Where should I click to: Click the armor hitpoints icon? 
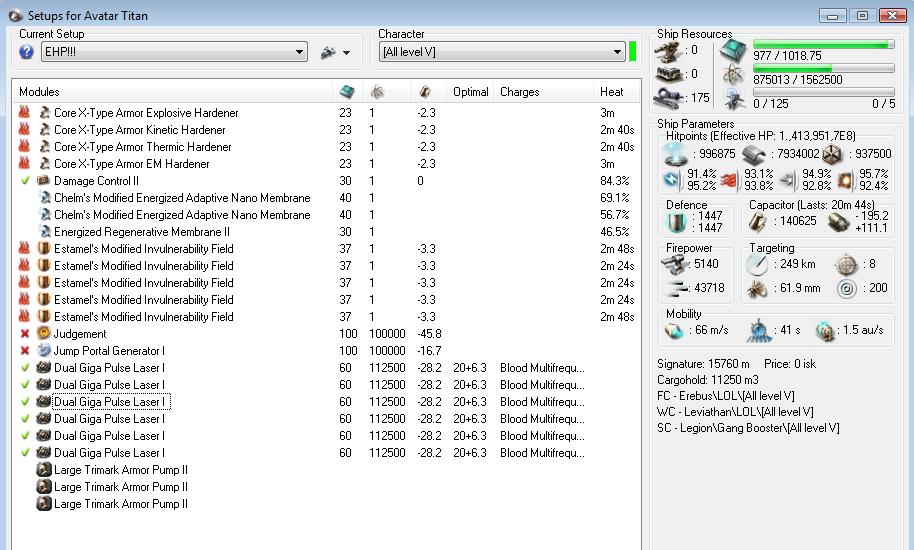coord(753,153)
